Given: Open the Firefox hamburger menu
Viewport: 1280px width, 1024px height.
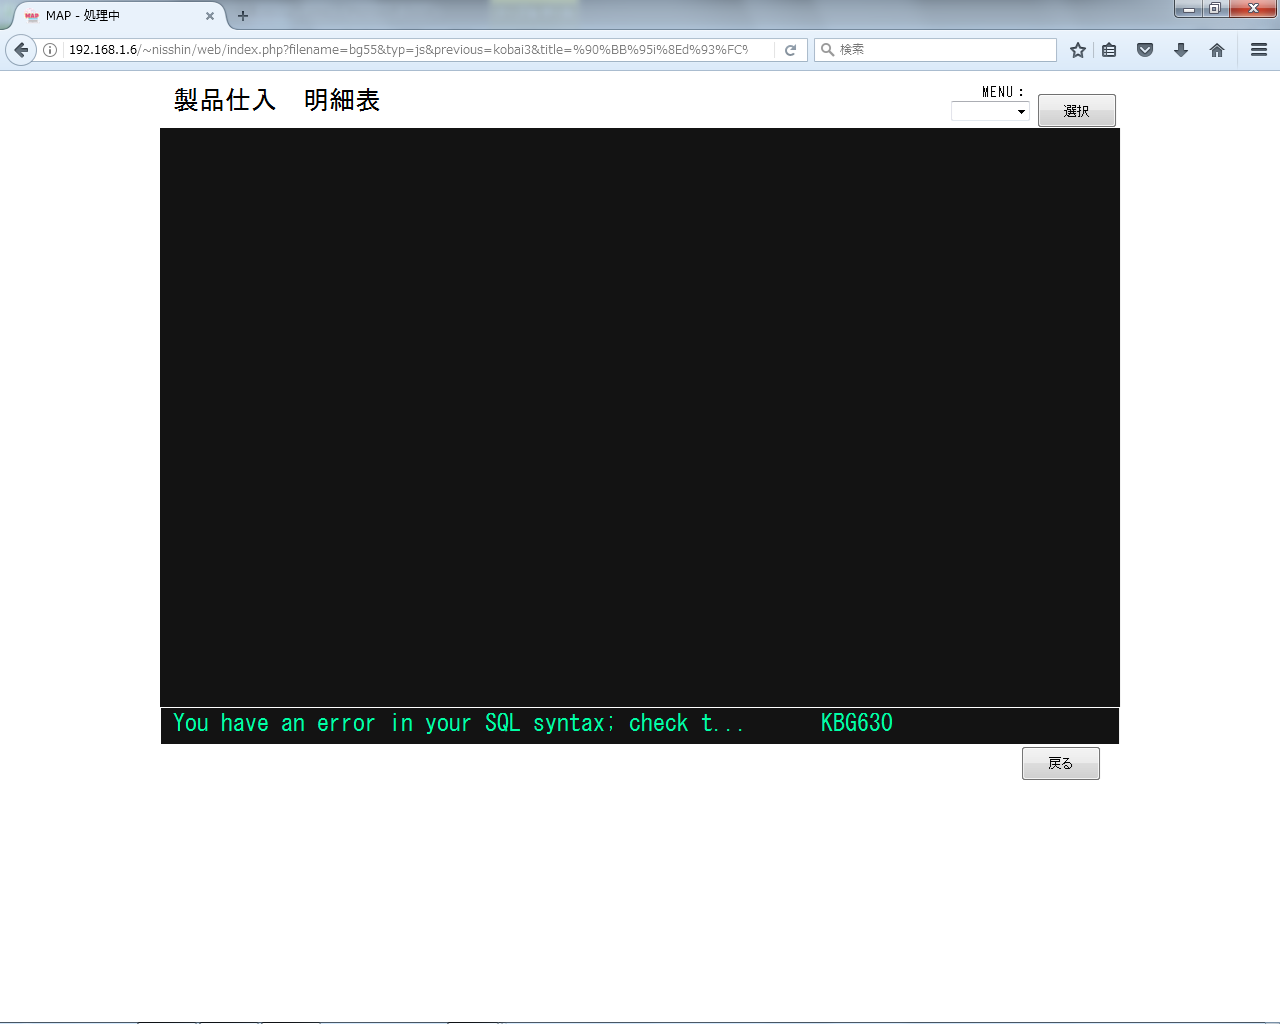Looking at the screenshot, I should [1259, 50].
